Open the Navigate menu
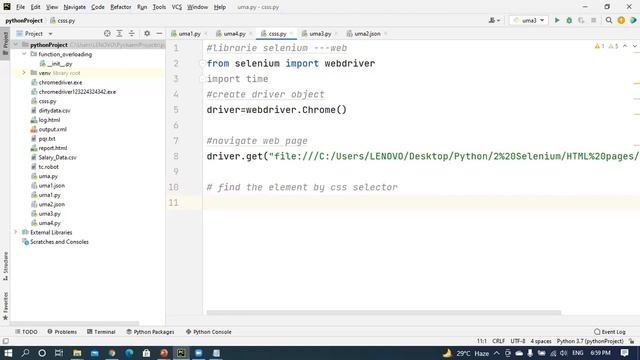Image resolution: width=640 pixels, height=360 pixels. coord(75,7)
